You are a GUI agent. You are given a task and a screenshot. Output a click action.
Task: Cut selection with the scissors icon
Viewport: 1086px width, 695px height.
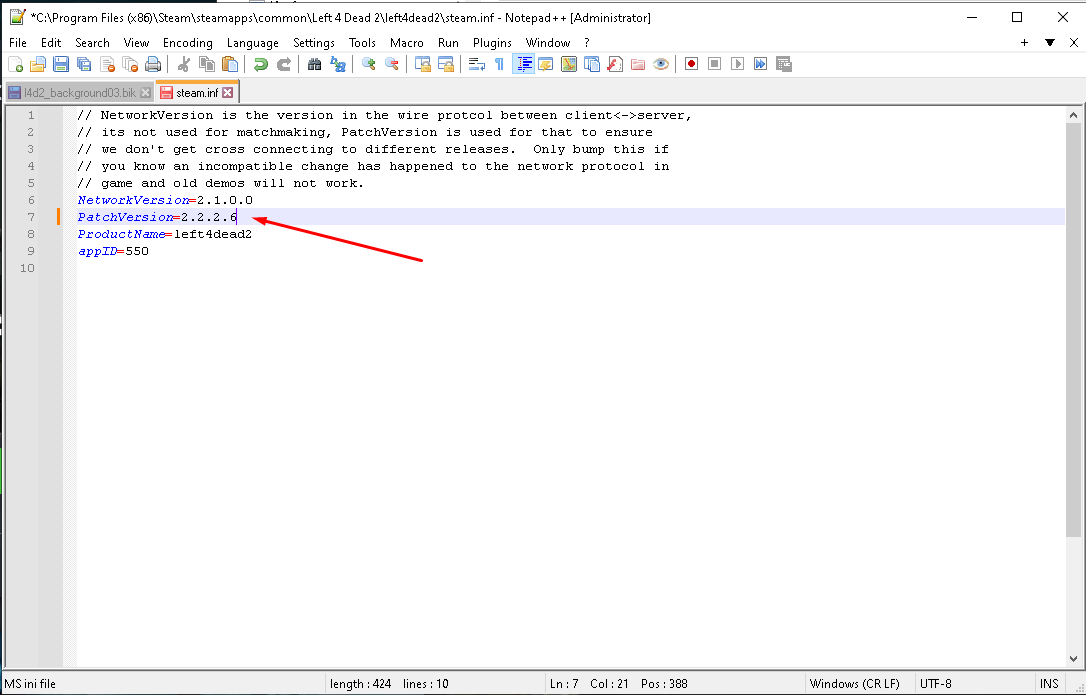coord(184,64)
